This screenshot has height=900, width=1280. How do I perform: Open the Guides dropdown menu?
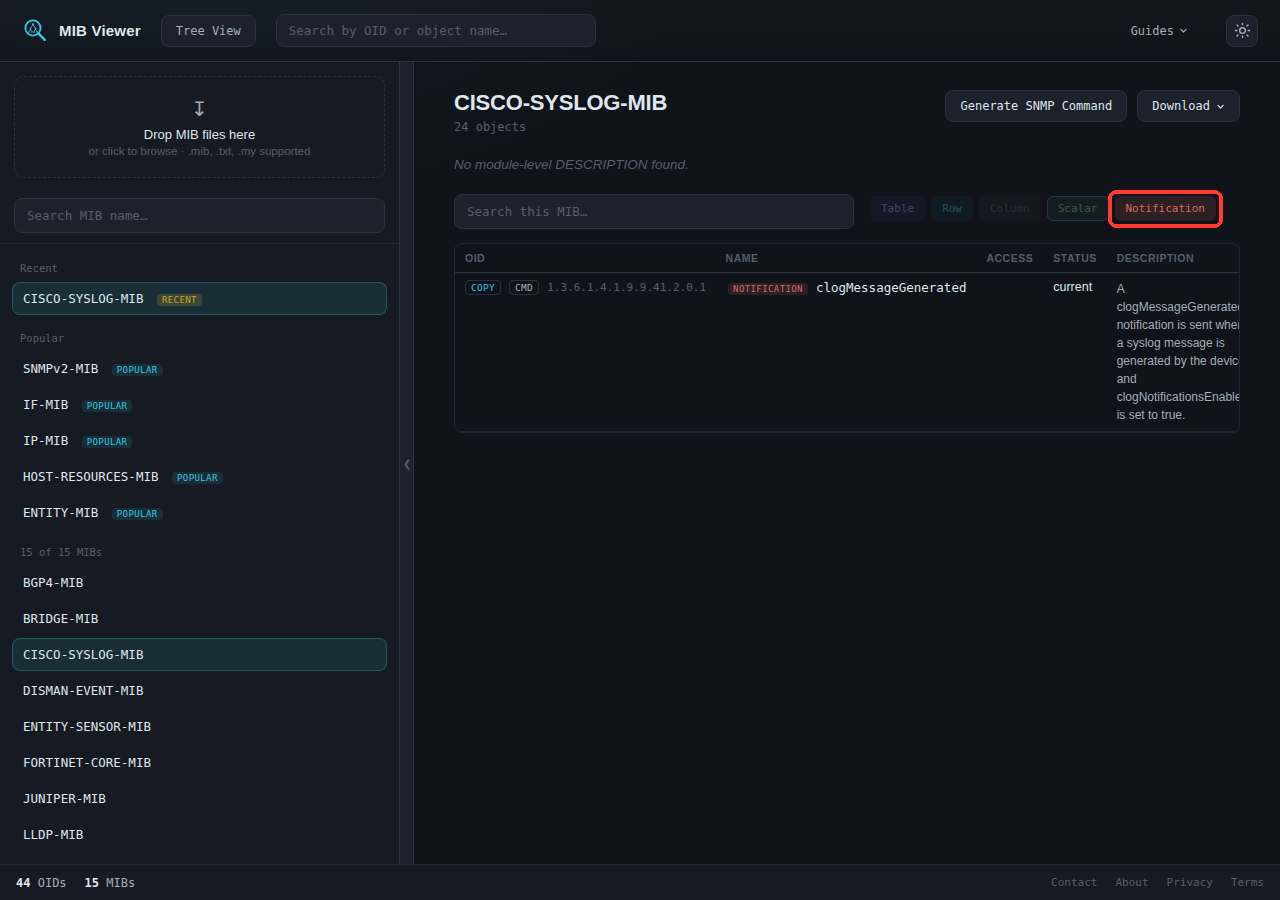[1159, 31]
